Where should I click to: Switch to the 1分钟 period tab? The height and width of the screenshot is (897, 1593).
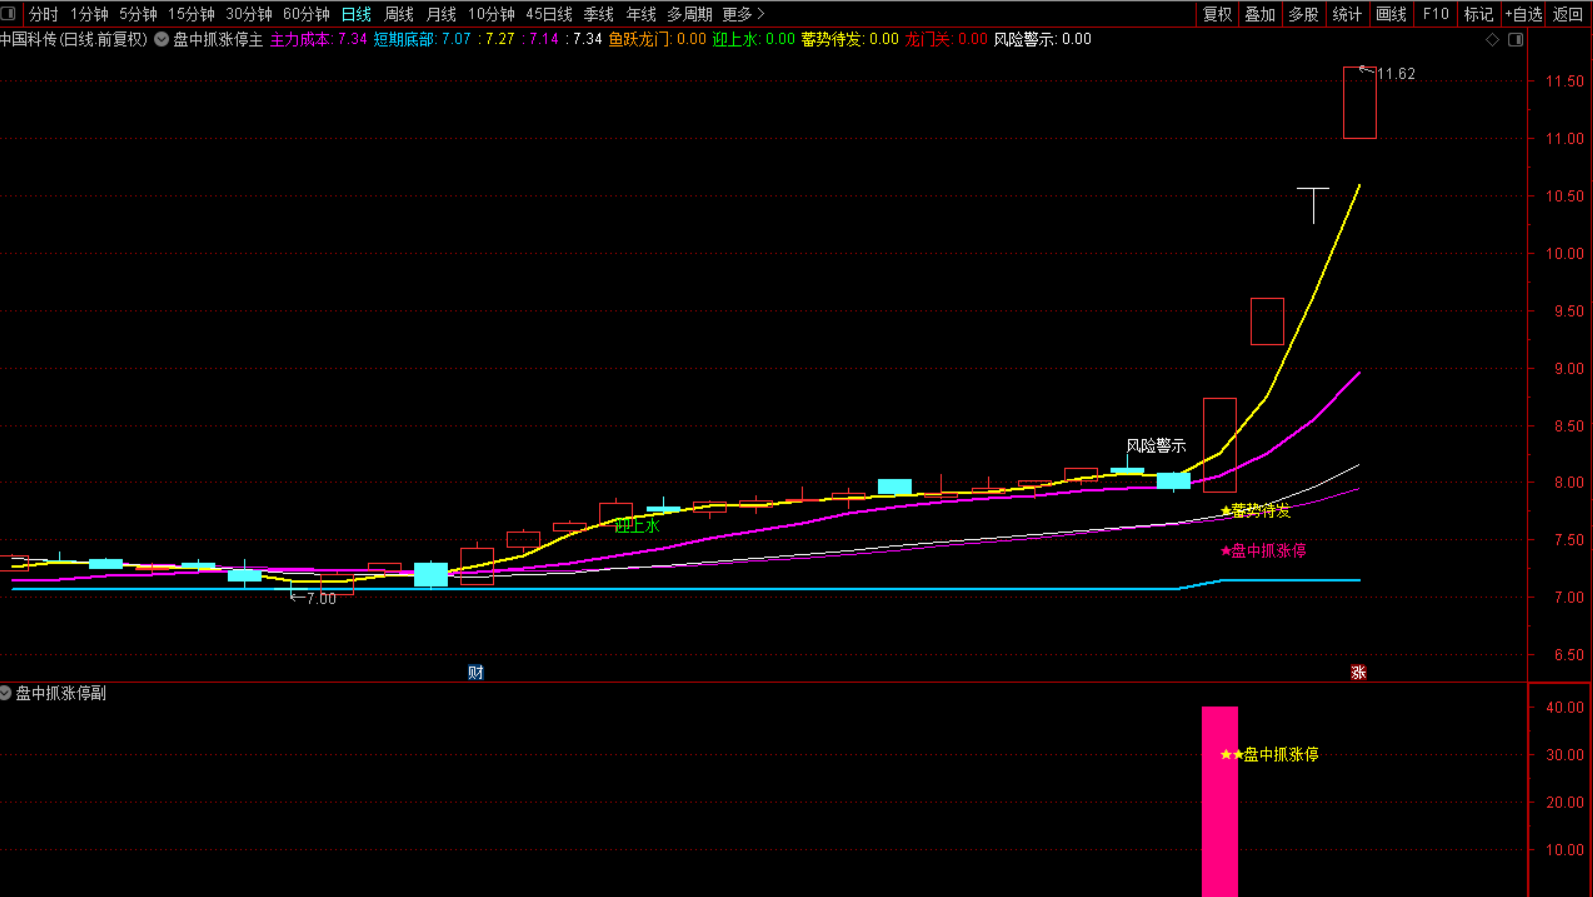pyautogui.click(x=89, y=14)
